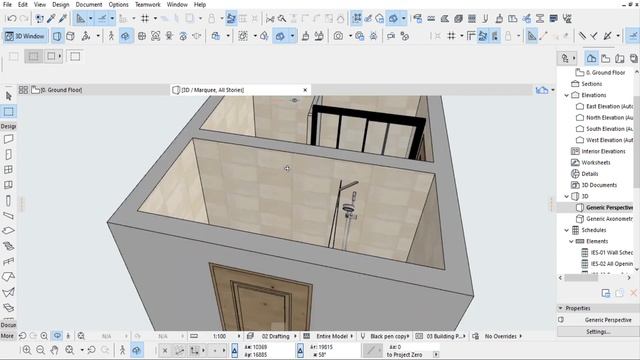The image size is (640, 360).
Task: Click the More button in toolbox
Action: [x=7, y=336]
